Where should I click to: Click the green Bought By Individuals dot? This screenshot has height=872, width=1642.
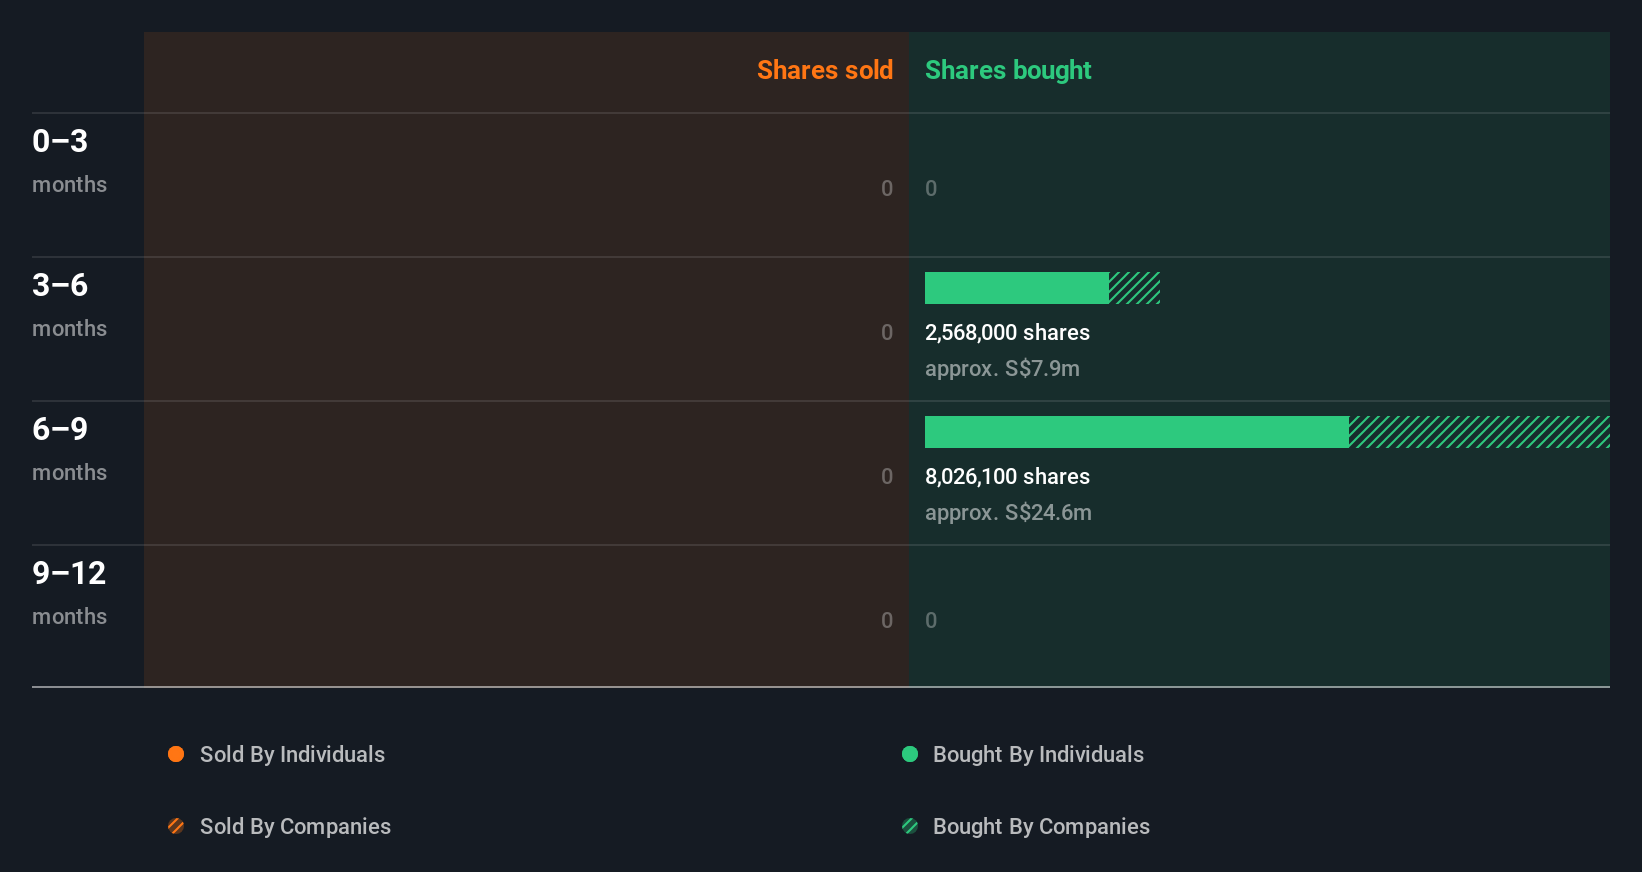click(910, 754)
